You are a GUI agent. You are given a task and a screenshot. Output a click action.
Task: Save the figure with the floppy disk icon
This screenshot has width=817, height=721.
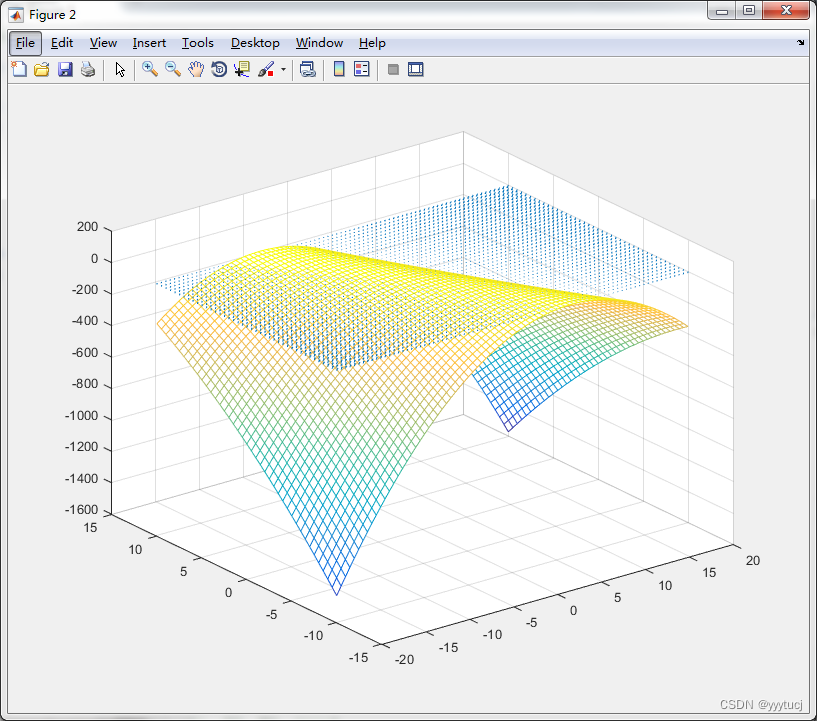point(65,69)
